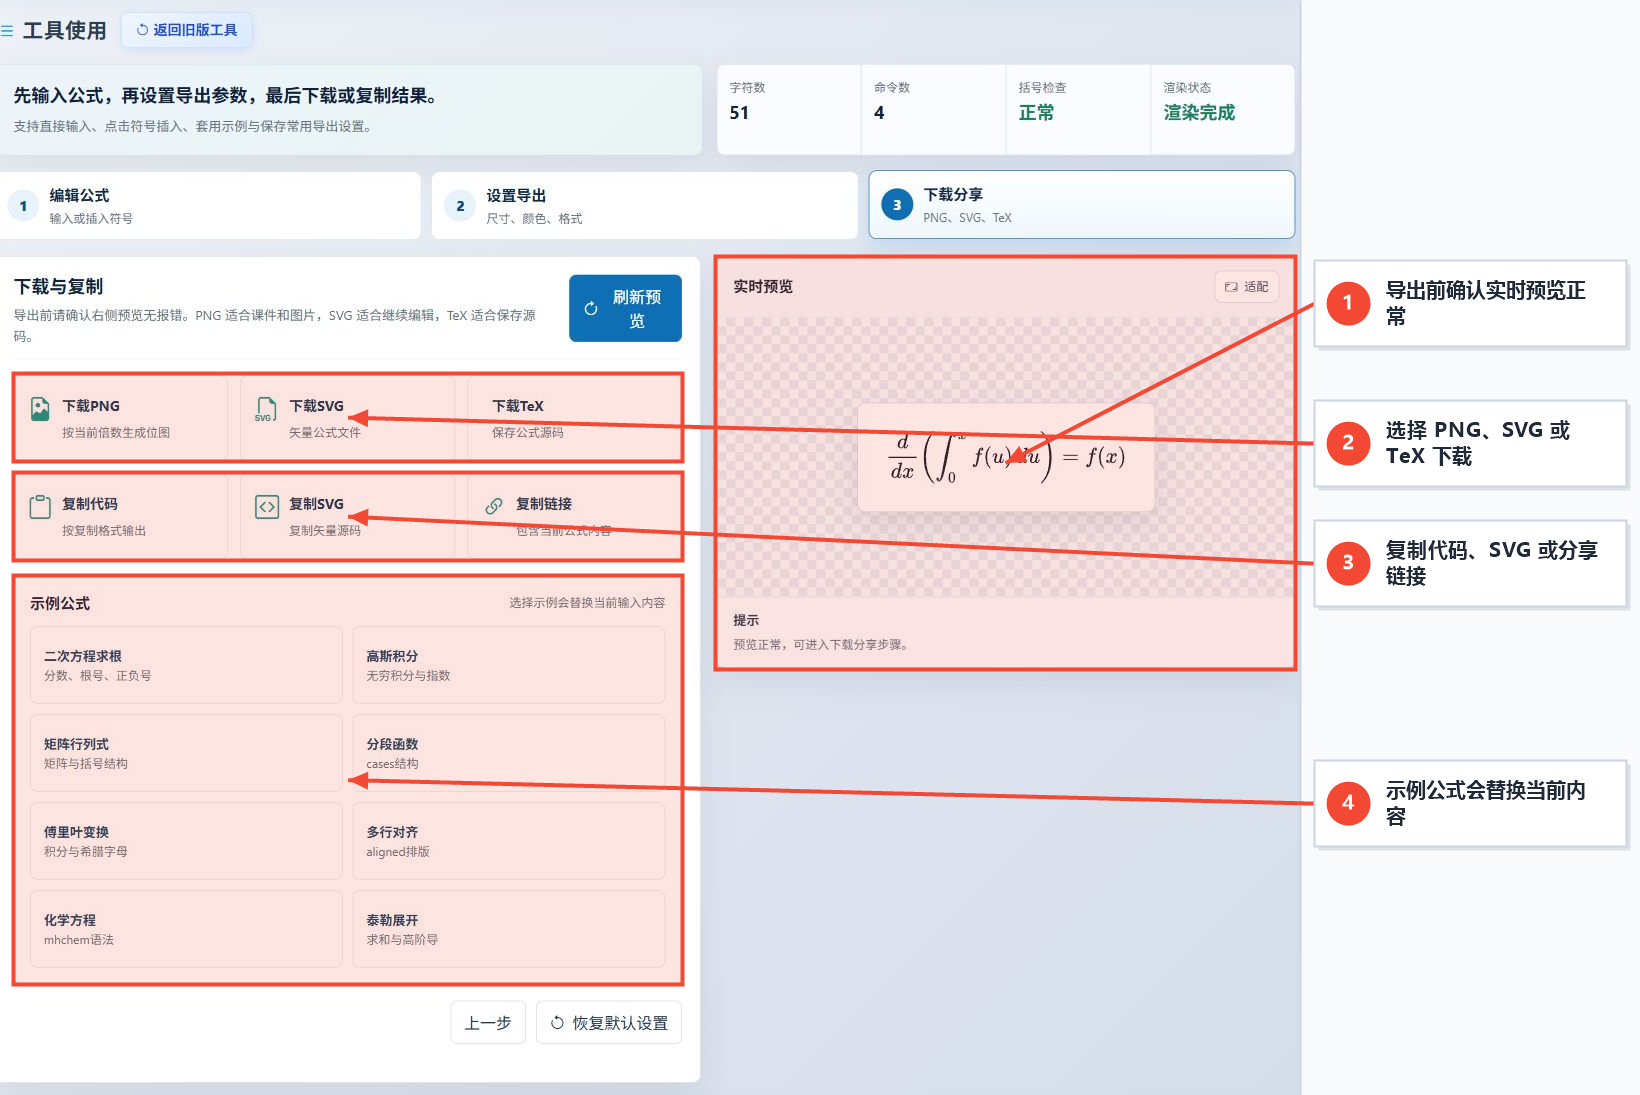The width and height of the screenshot is (1640, 1095).
Task: Select step 3 下载分享 tab
Action: point(1082,205)
